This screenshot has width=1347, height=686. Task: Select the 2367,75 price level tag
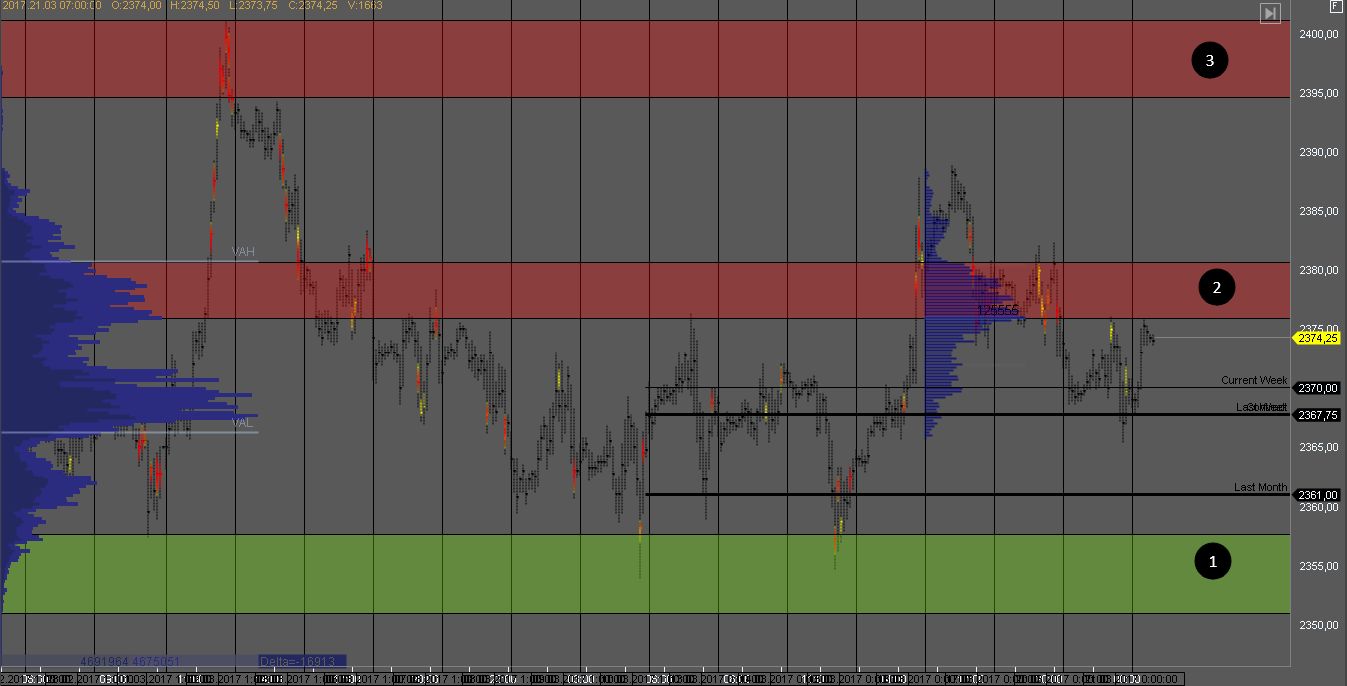coord(1317,415)
